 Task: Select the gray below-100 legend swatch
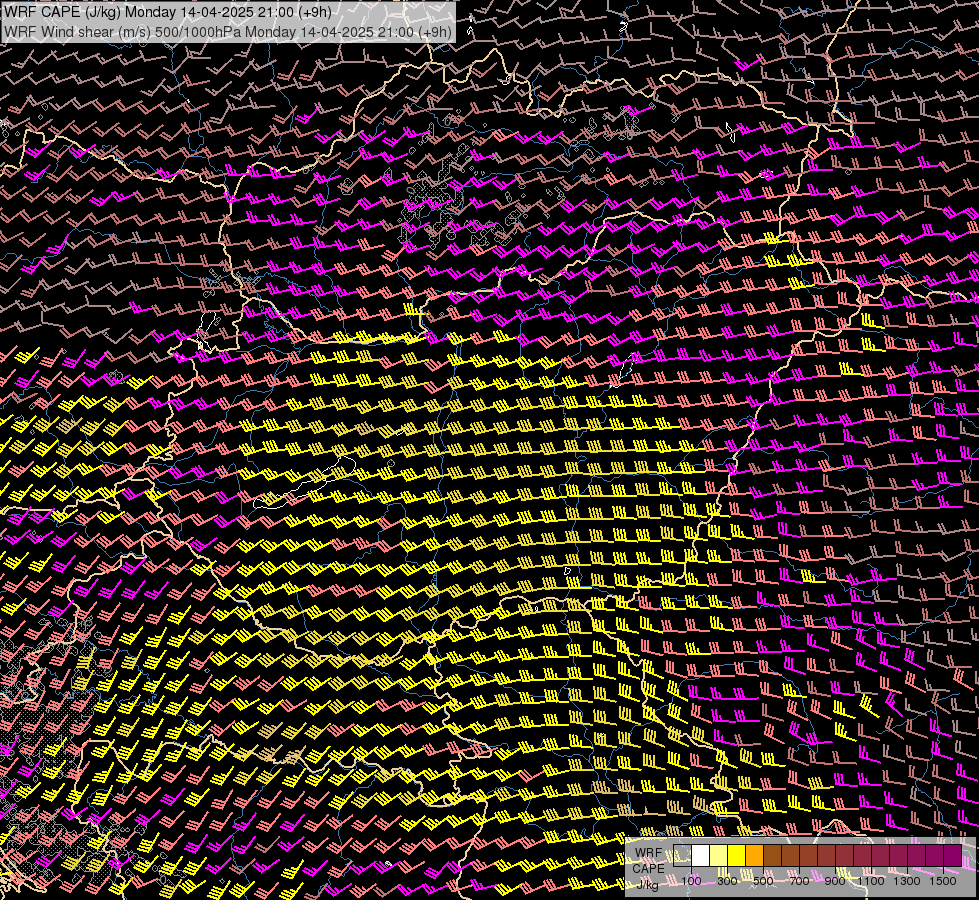[x=682, y=855]
